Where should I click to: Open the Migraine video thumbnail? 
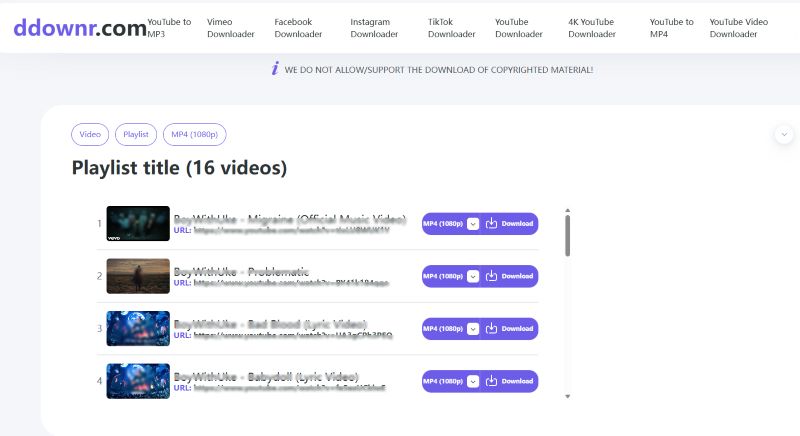point(138,223)
